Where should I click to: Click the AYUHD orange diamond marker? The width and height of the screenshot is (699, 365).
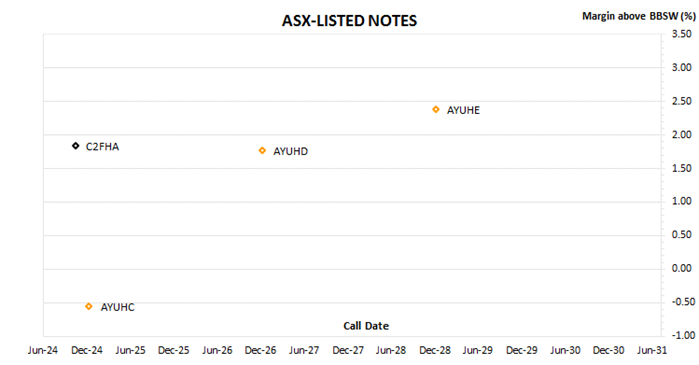[x=262, y=151]
